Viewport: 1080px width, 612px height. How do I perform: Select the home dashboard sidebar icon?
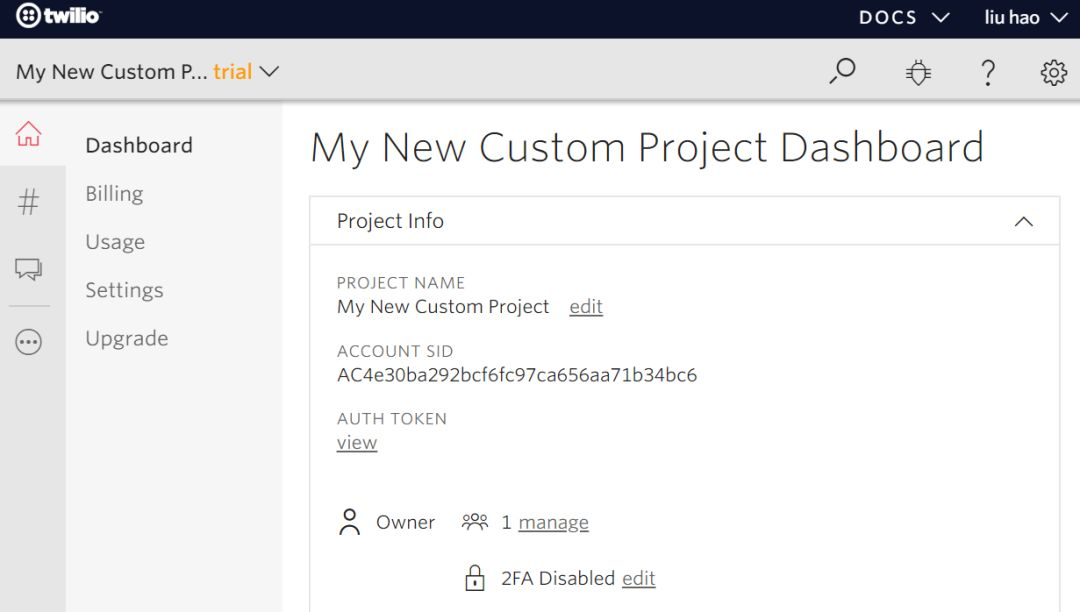click(x=28, y=134)
